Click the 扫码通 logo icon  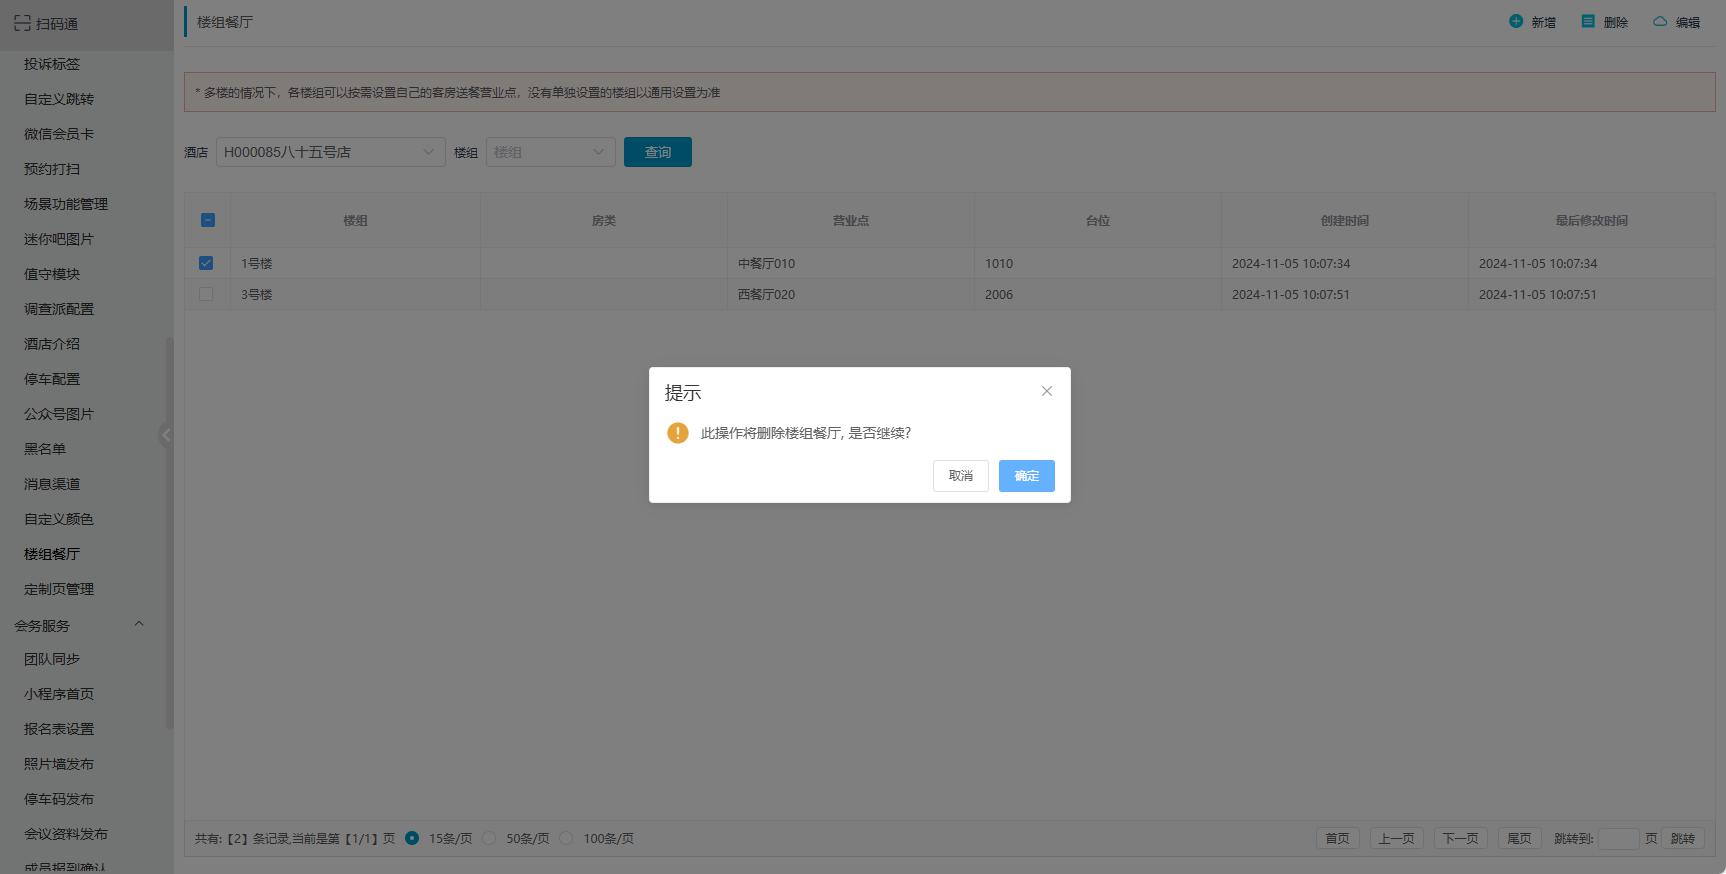22,23
